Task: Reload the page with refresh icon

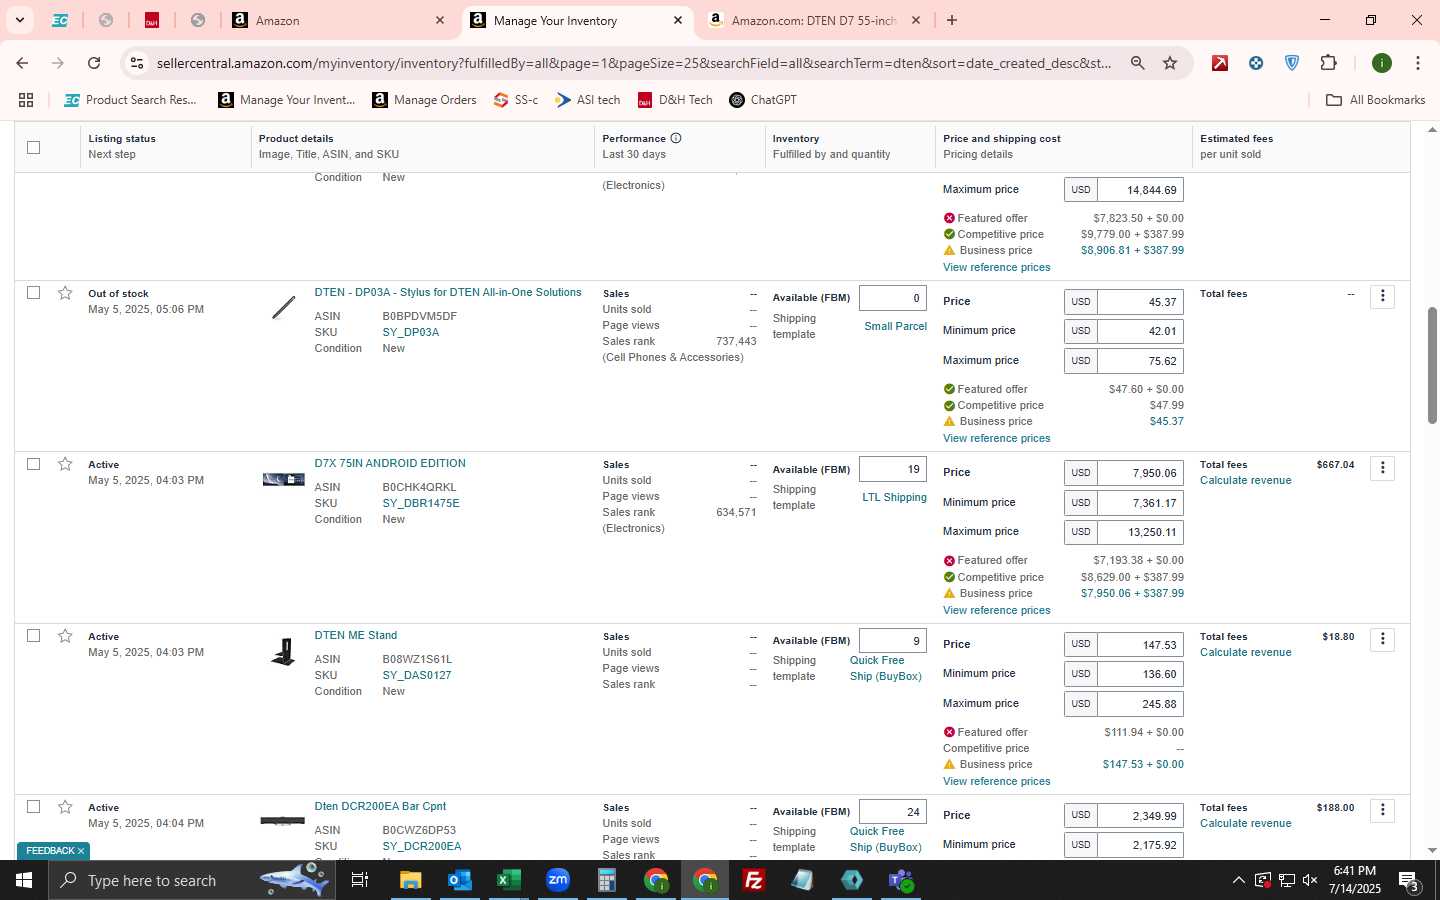Action: (94, 63)
